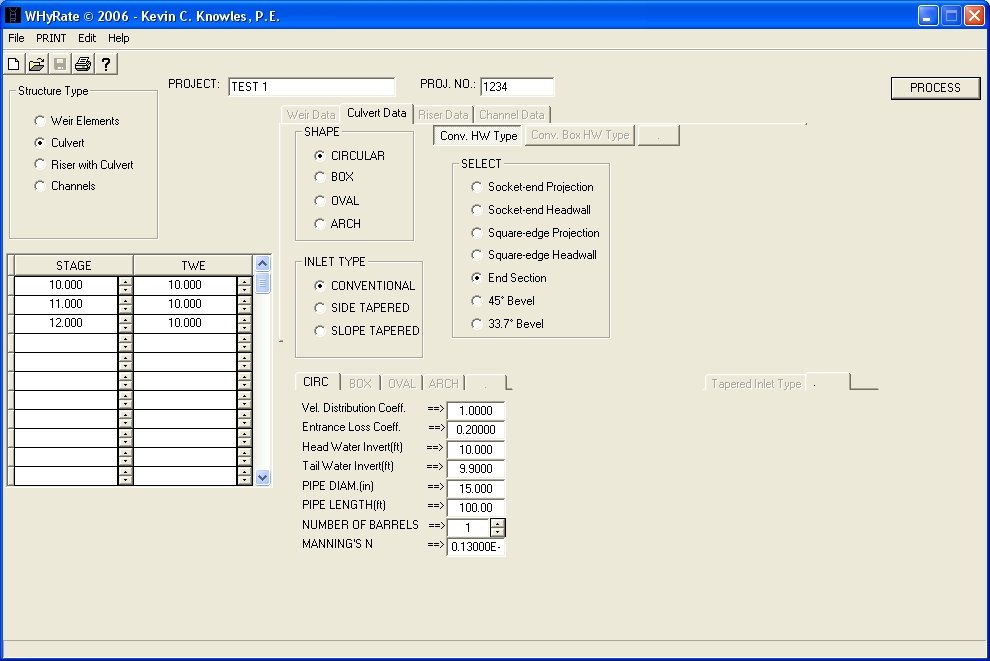Click the Save disk toolbar icon

[59, 64]
